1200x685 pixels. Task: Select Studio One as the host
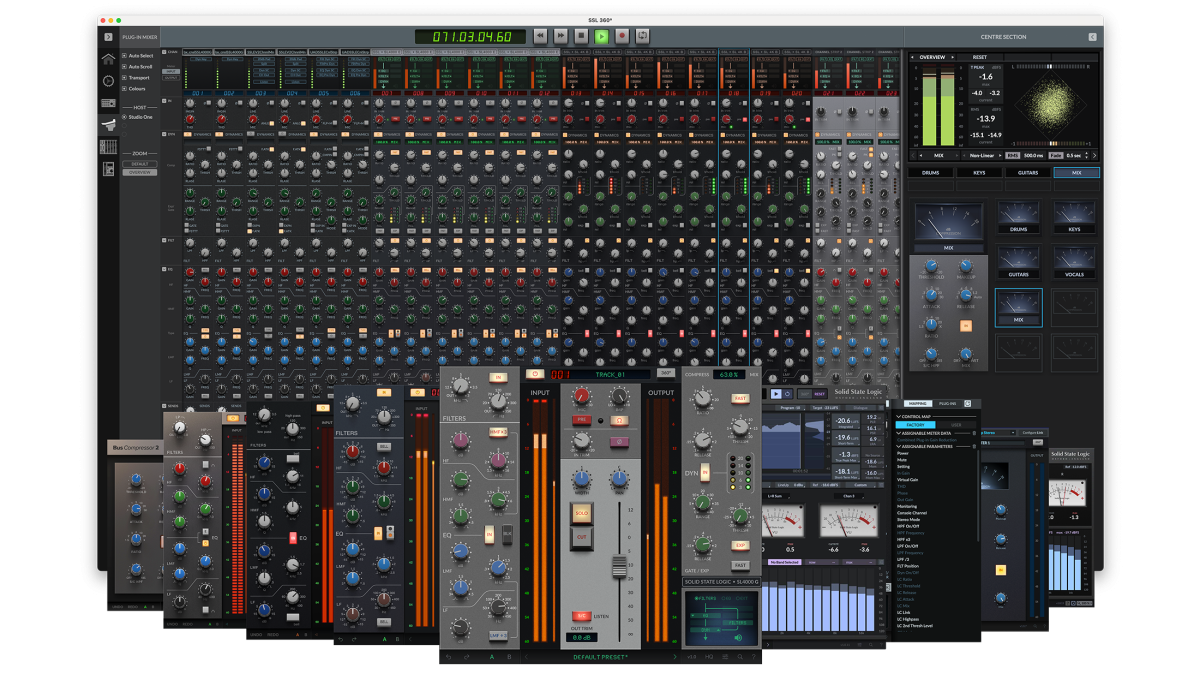pyautogui.click(x=124, y=116)
